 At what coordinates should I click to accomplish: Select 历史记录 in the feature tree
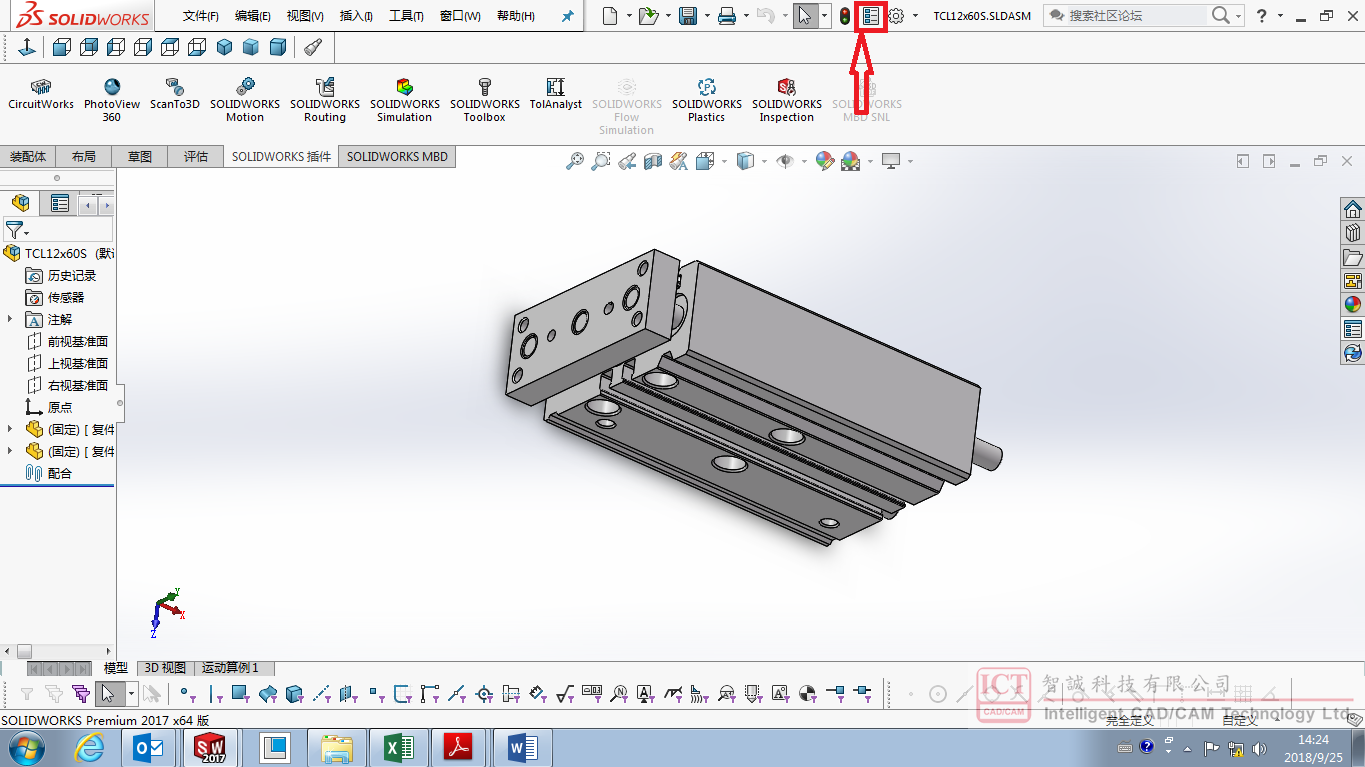coord(72,275)
